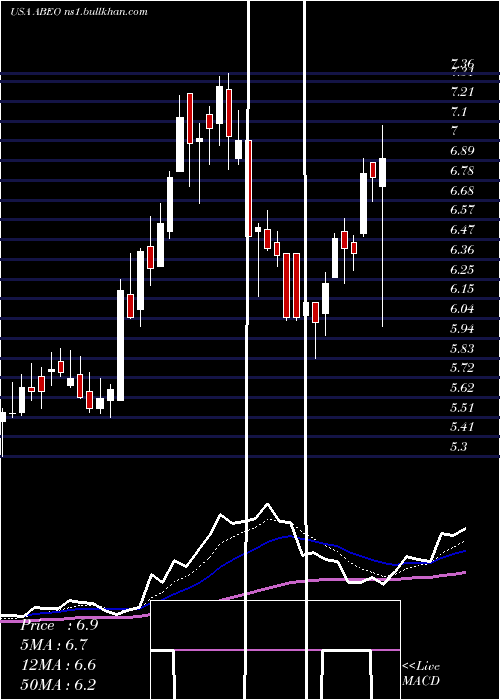Click the 5.83 price axis label
The height and width of the screenshot is (700, 500).
click(462, 349)
